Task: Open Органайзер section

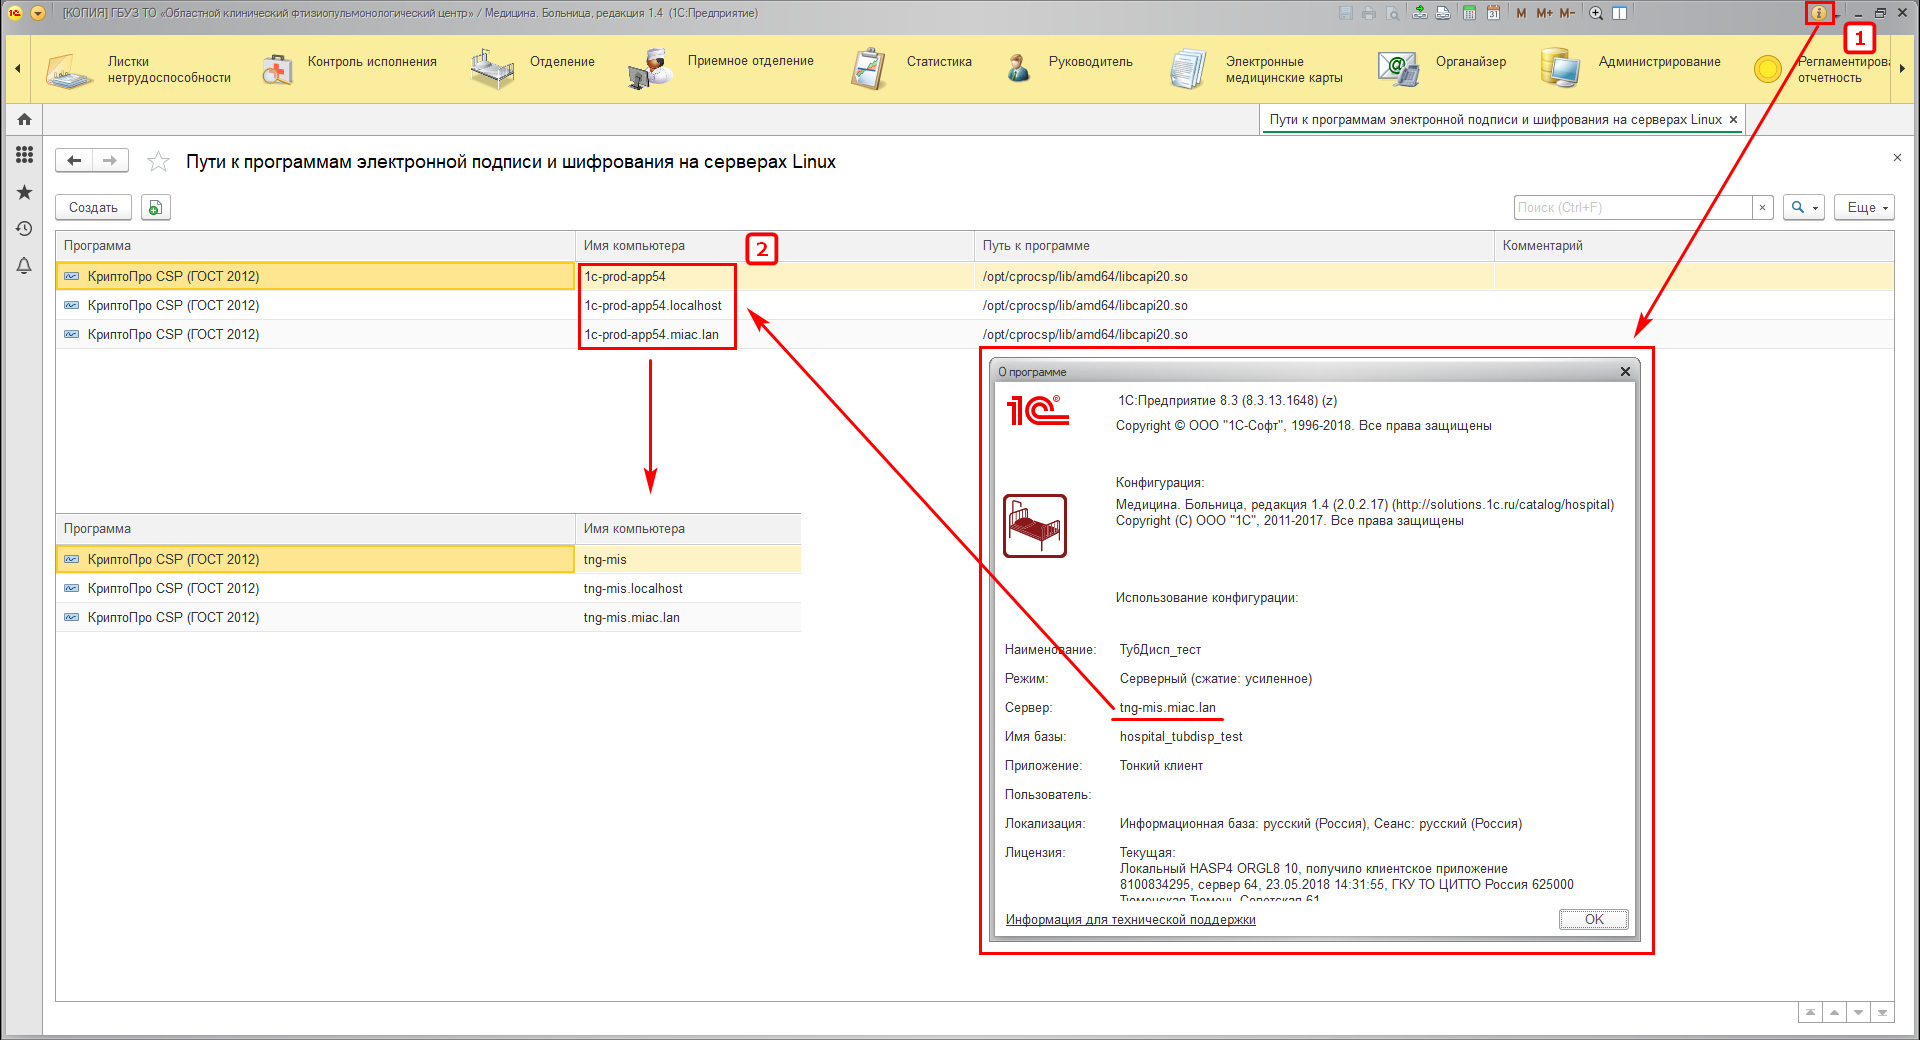Action: 1441,69
